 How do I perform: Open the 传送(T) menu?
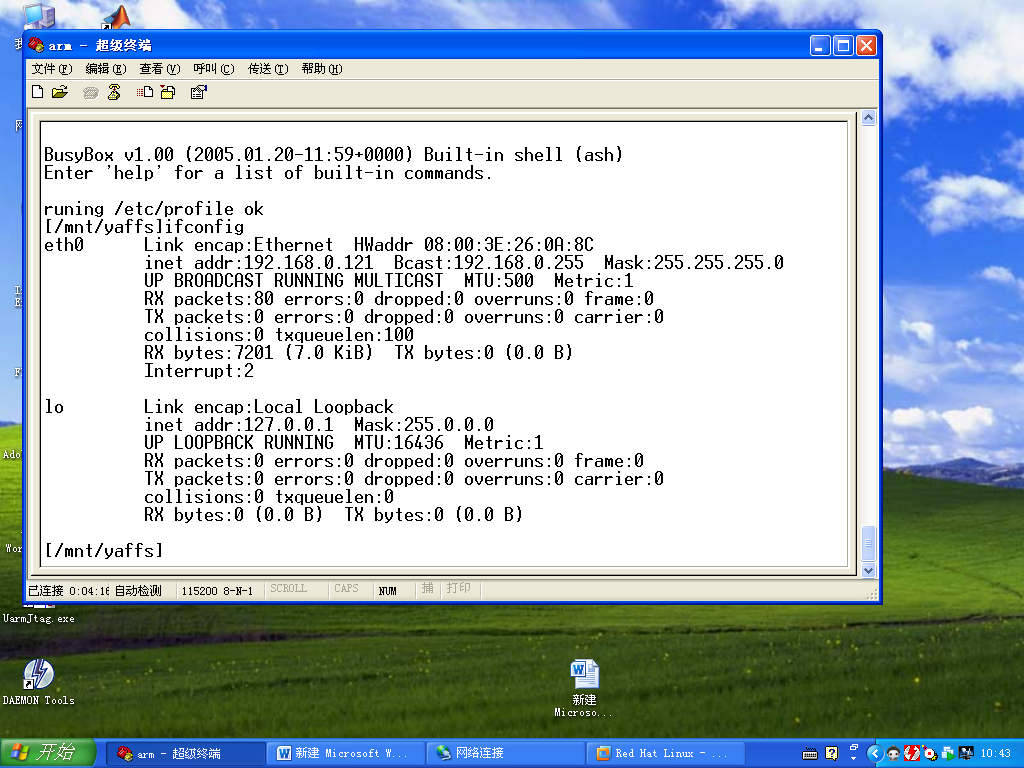(x=268, y=69)
